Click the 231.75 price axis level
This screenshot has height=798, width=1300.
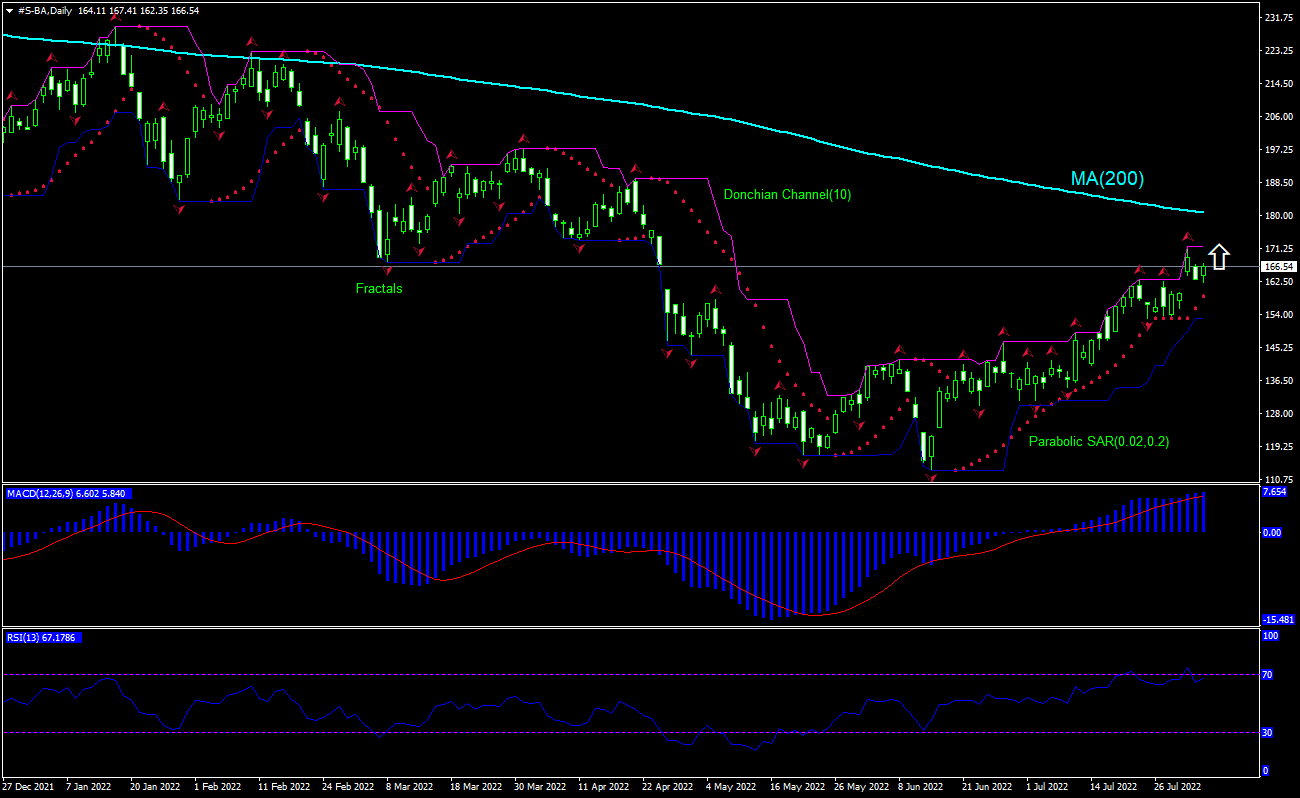(1277, 18)
